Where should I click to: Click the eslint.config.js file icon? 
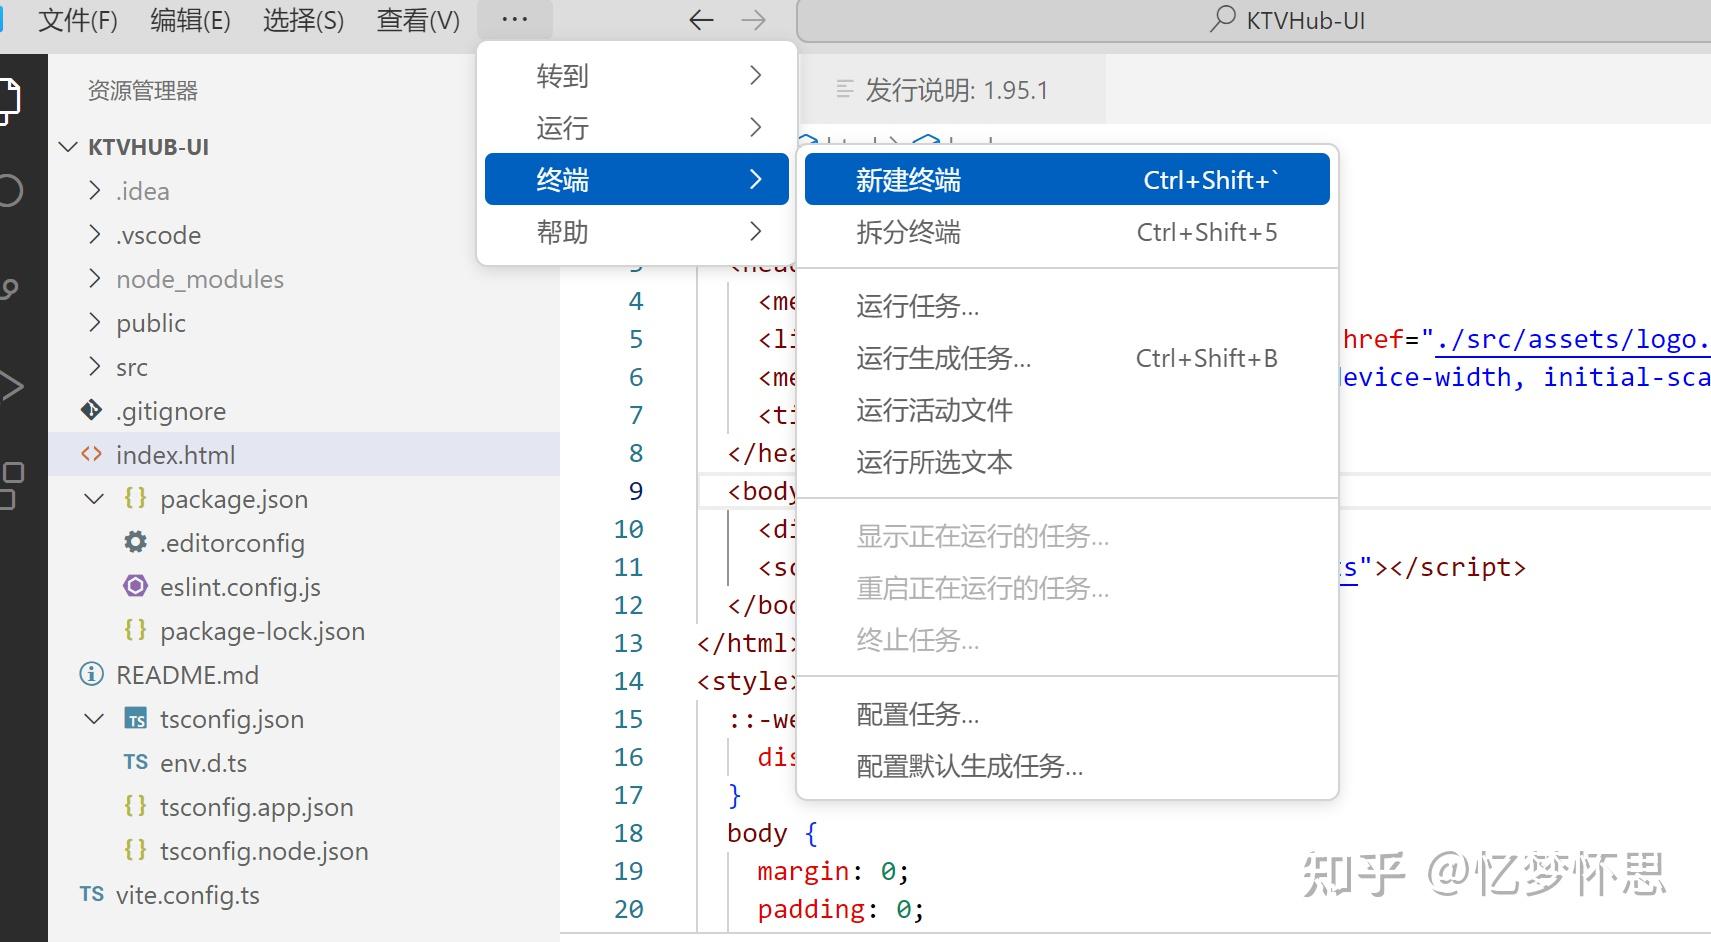135,586
